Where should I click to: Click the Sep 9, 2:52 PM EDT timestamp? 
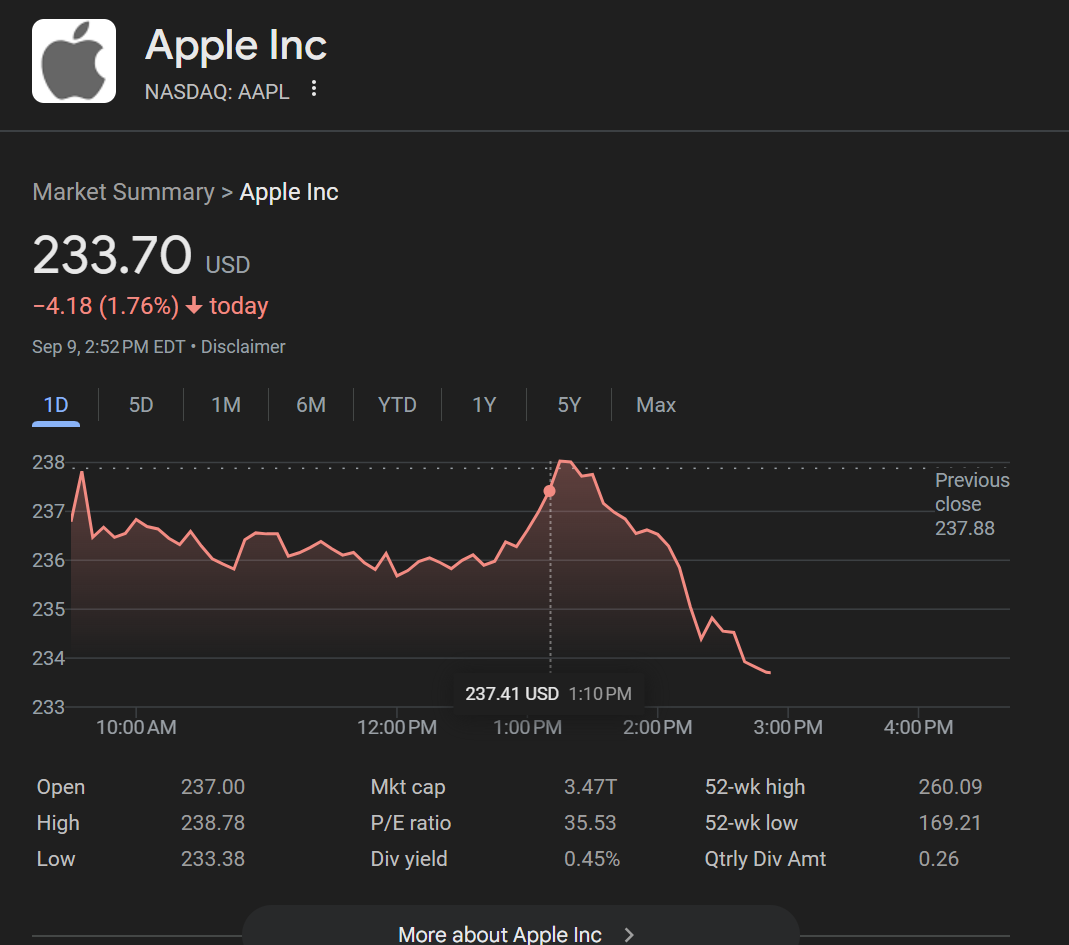click(x=108, y=347)
